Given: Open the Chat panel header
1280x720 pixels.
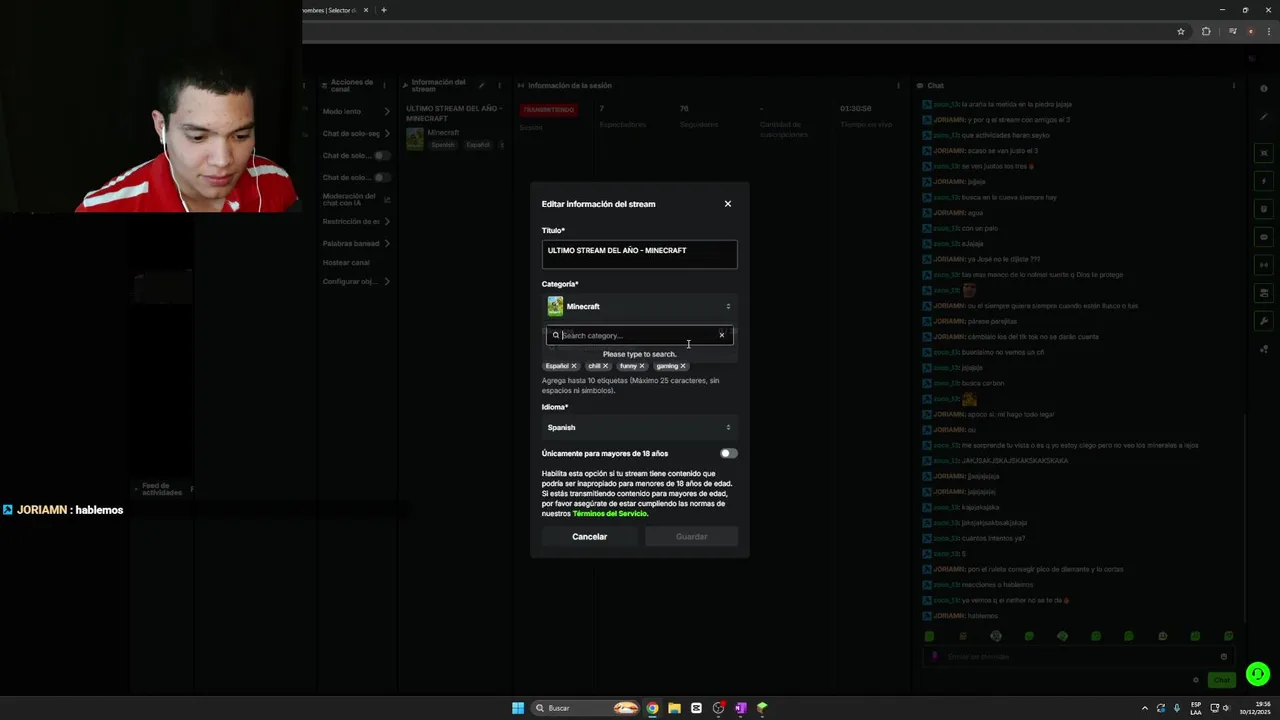Looking at the screenshot, I should click(x=935, y=85).
